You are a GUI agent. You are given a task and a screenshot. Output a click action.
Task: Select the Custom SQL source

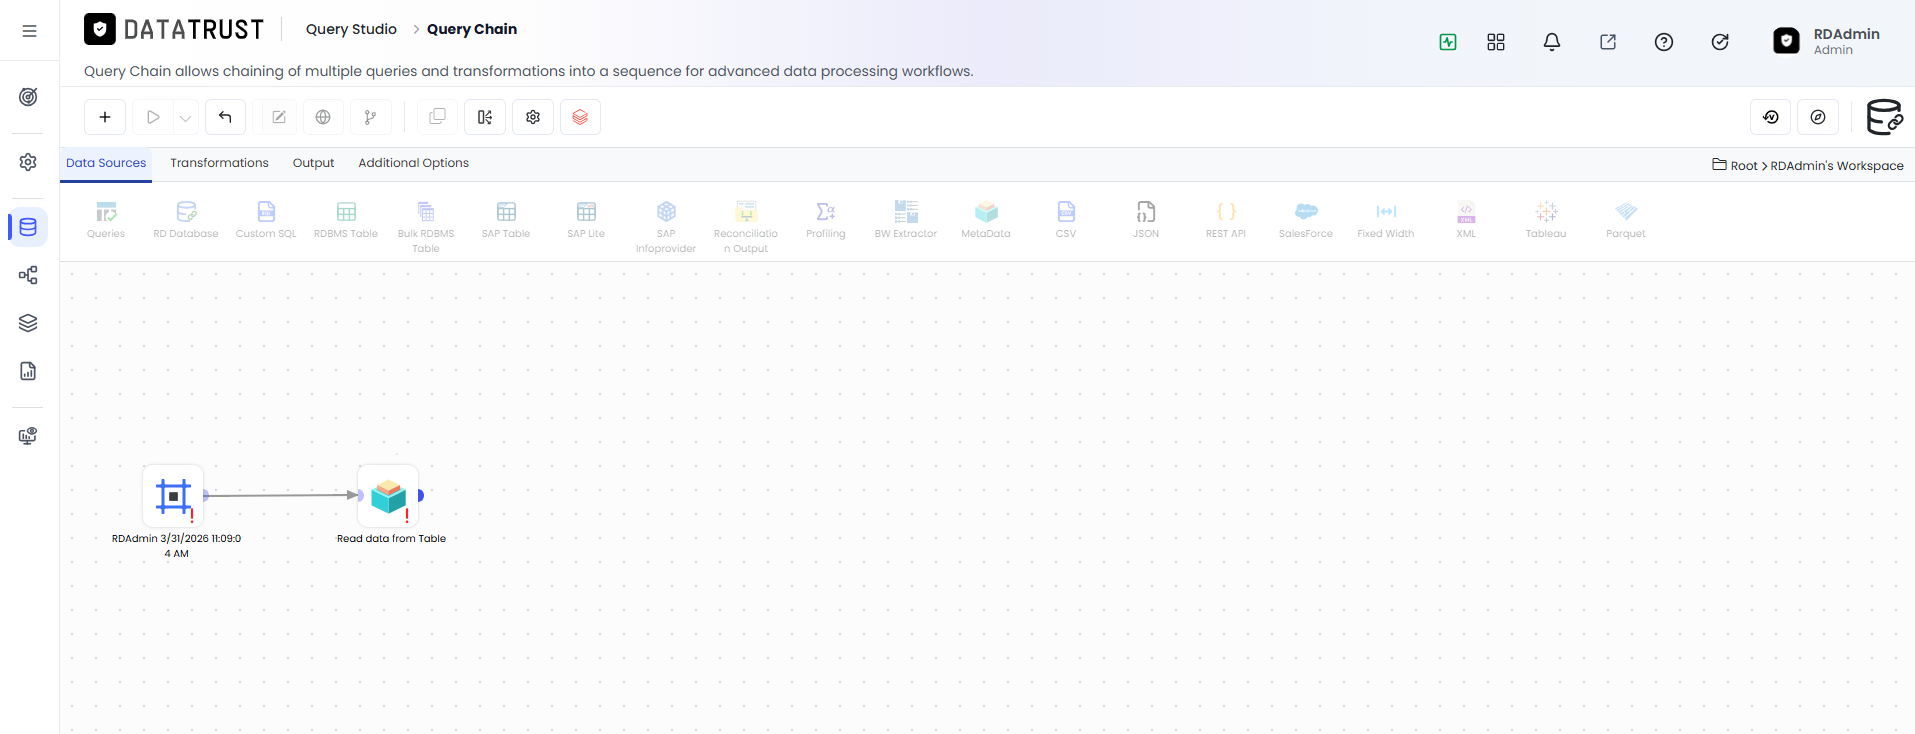click(266, 220)
